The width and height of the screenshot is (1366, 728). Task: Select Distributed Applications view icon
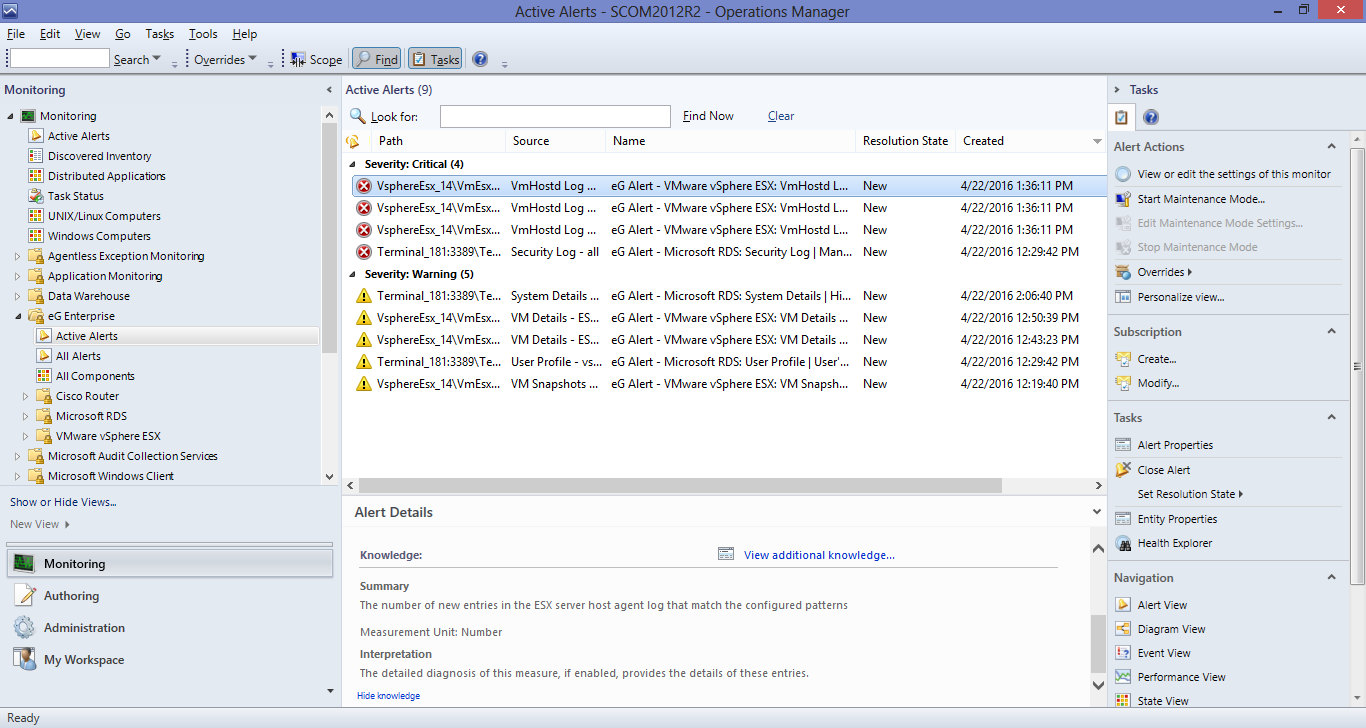pos(36,176)
